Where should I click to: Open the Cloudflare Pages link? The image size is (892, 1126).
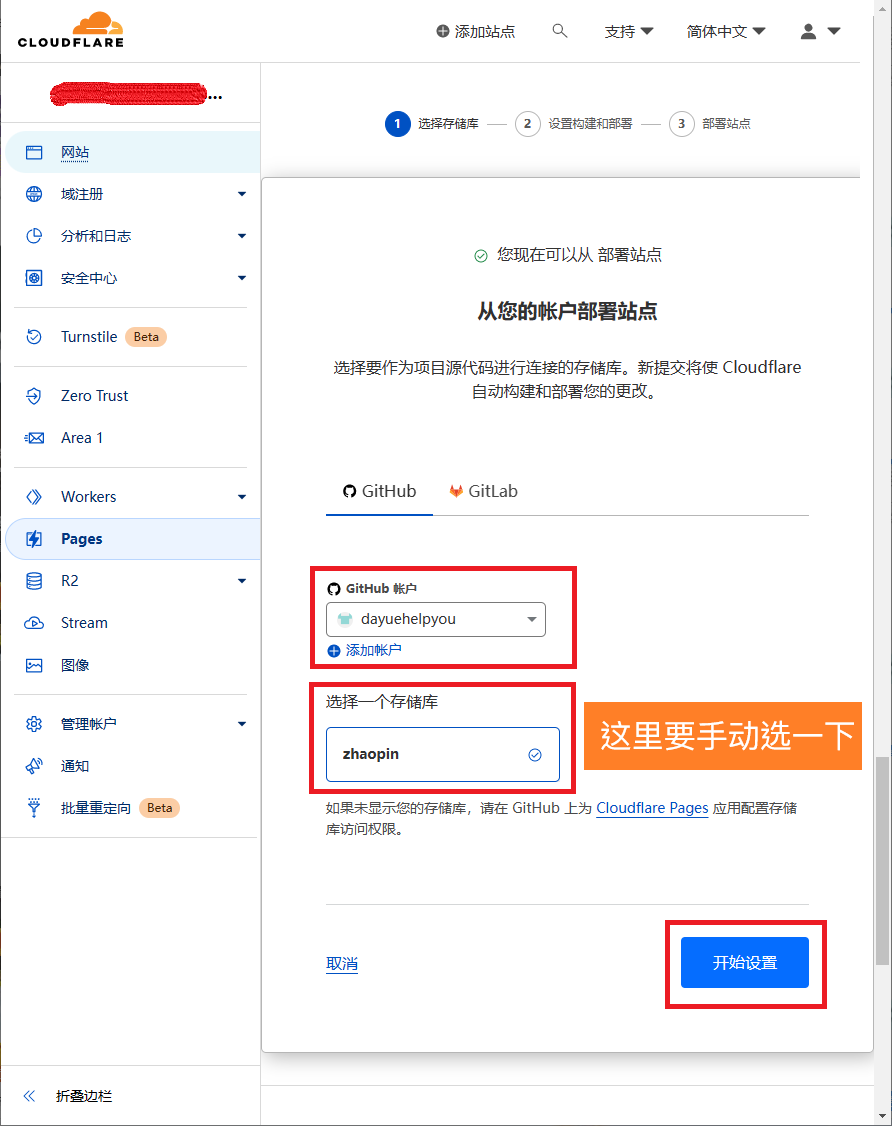click(x=652, y=808)
